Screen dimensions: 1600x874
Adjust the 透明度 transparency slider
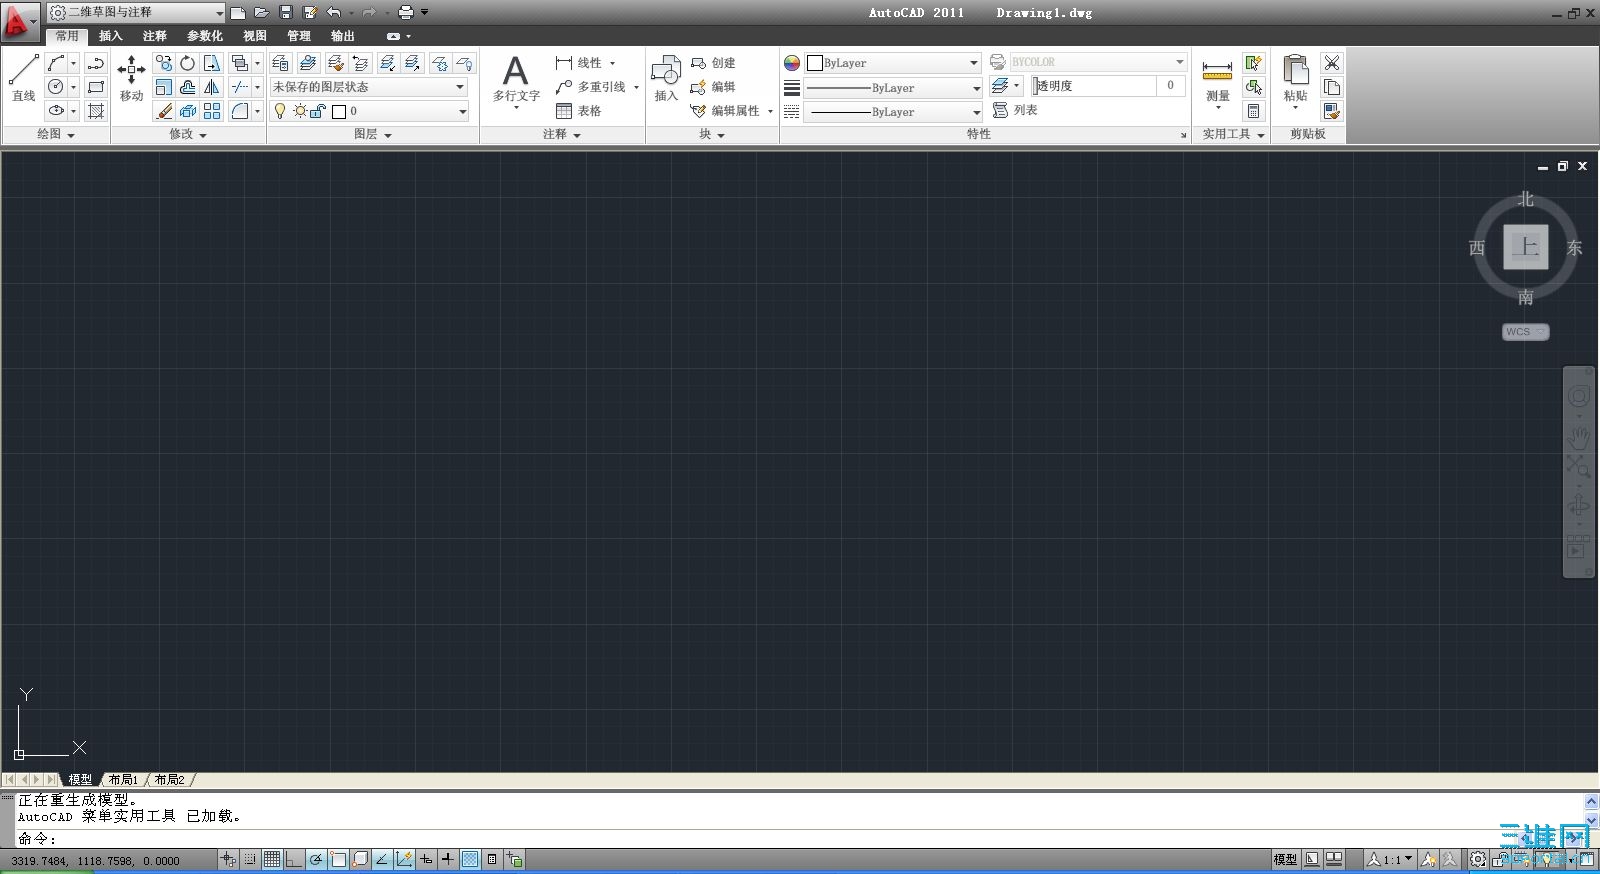pyautogui.click(x=1096, y=86)
